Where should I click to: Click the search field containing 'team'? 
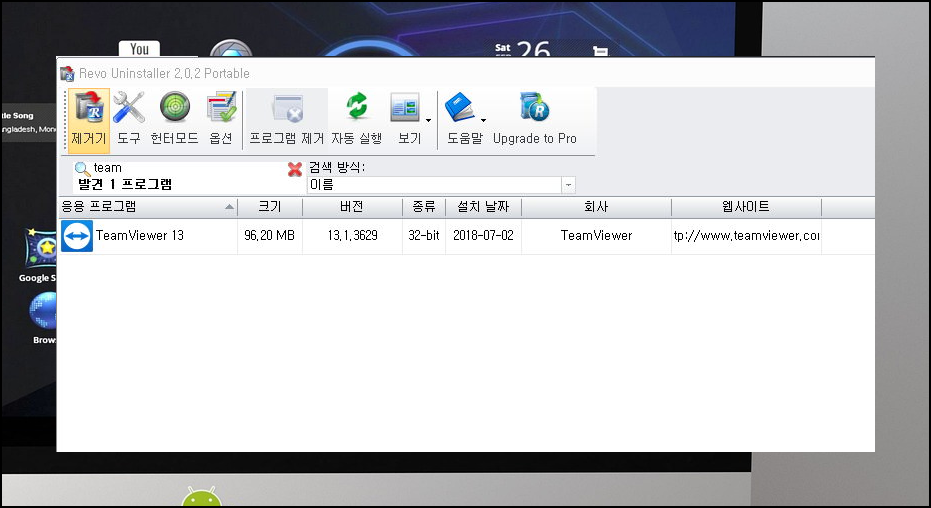(189, 168)
